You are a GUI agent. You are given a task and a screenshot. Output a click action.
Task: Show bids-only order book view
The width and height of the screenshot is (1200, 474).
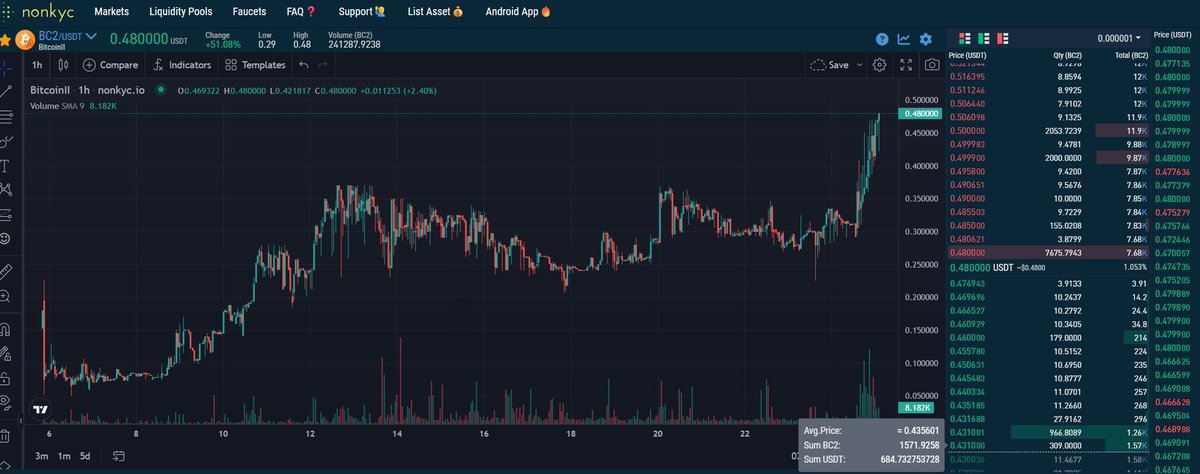coord(984,38)
